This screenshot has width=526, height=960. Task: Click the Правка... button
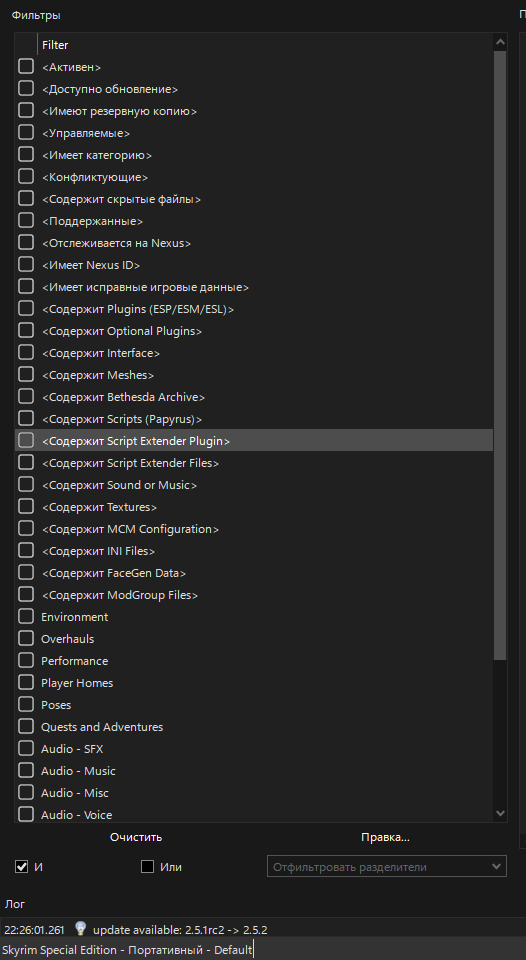(385, 837)
